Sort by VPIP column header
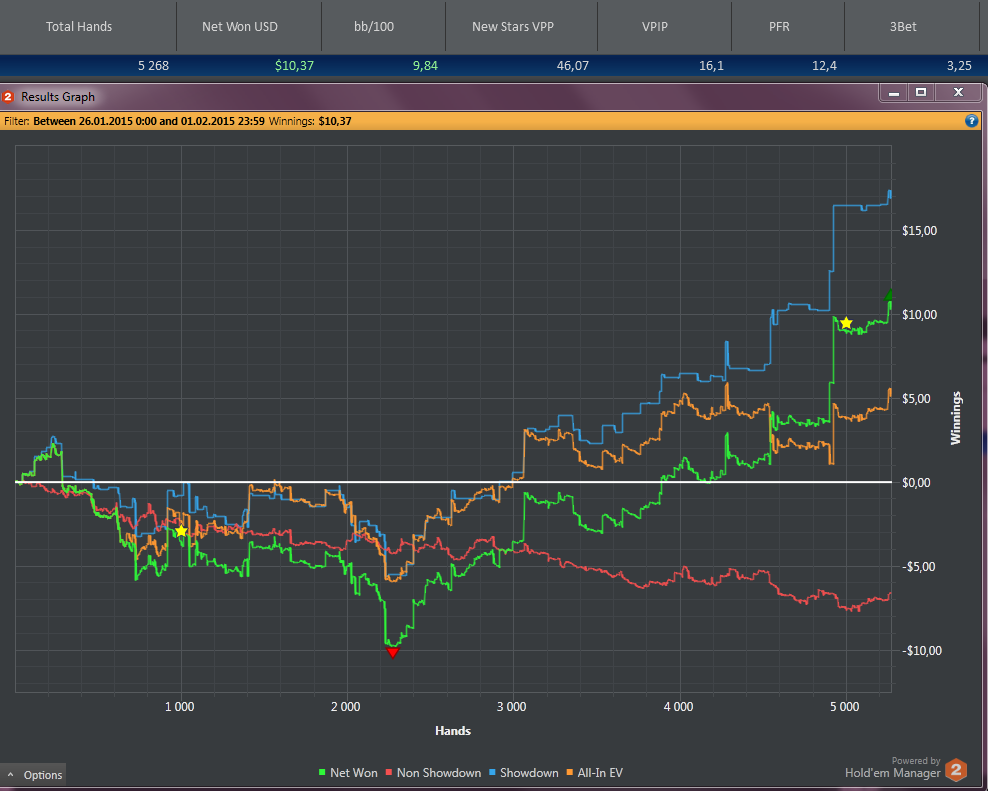Viewport: 988px width, 791px height. pyautogui.click(x=655, y=26)
